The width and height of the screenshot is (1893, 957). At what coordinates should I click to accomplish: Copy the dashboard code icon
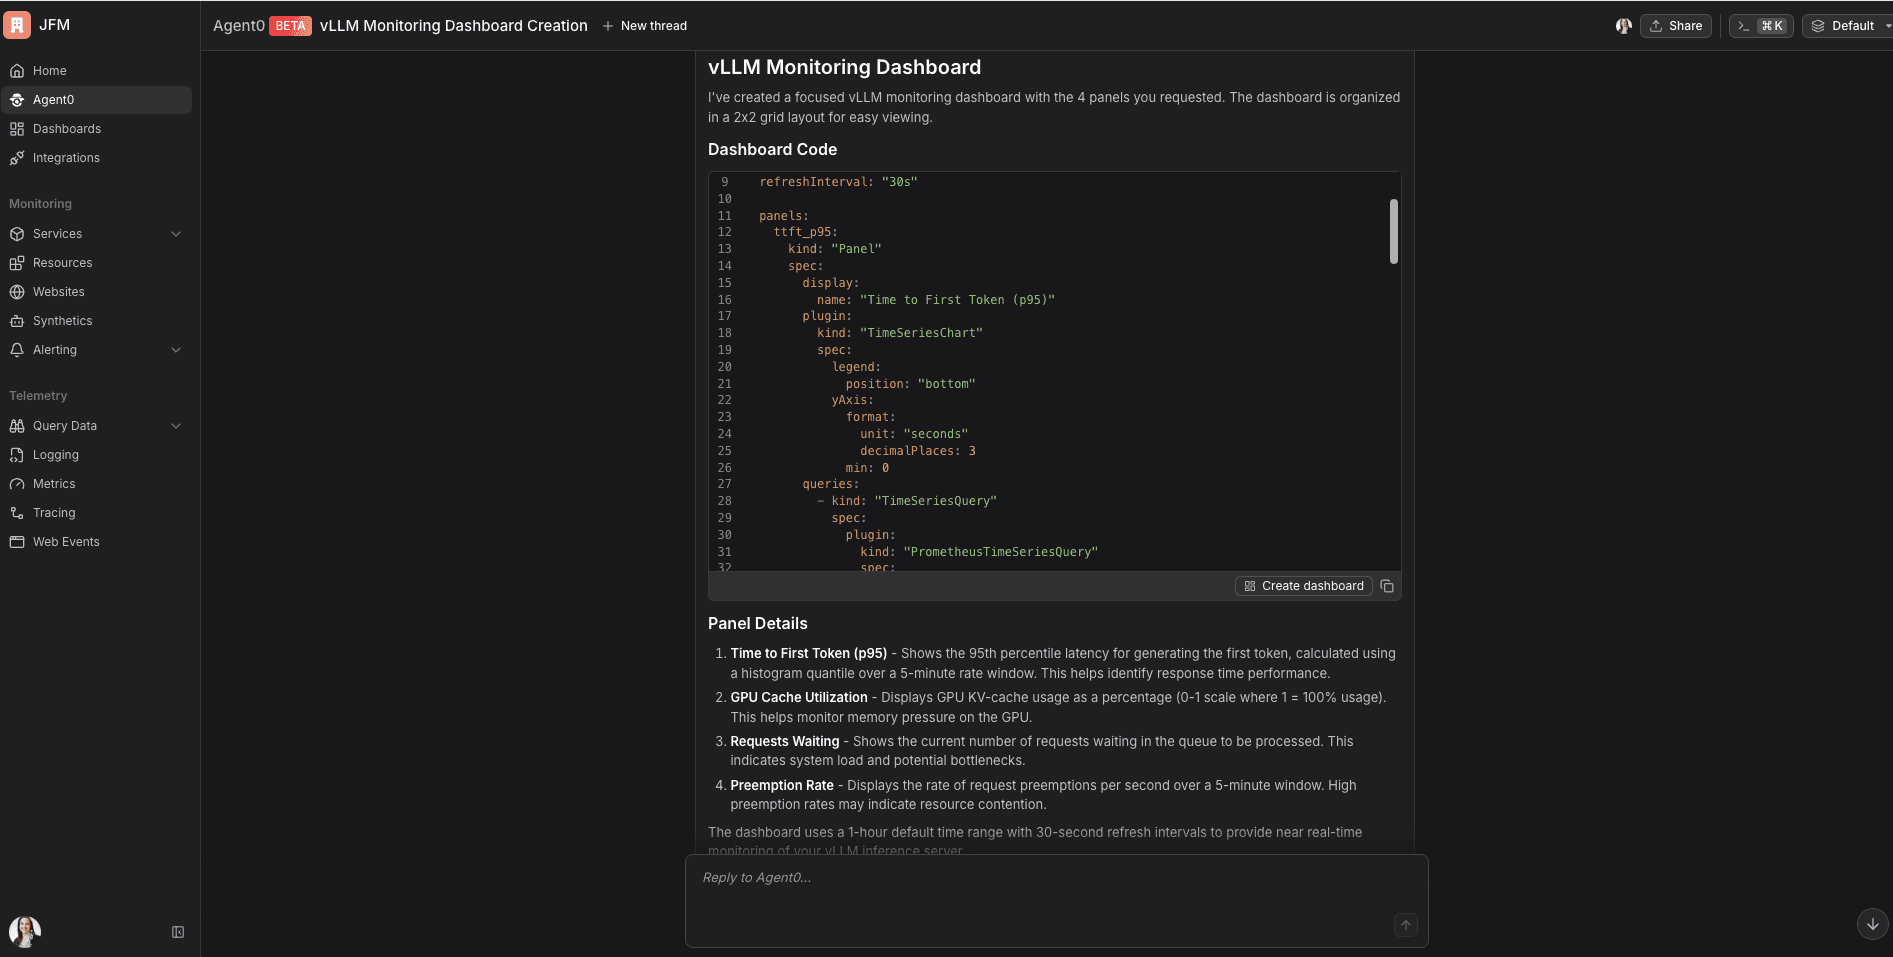click(1387, 586)
